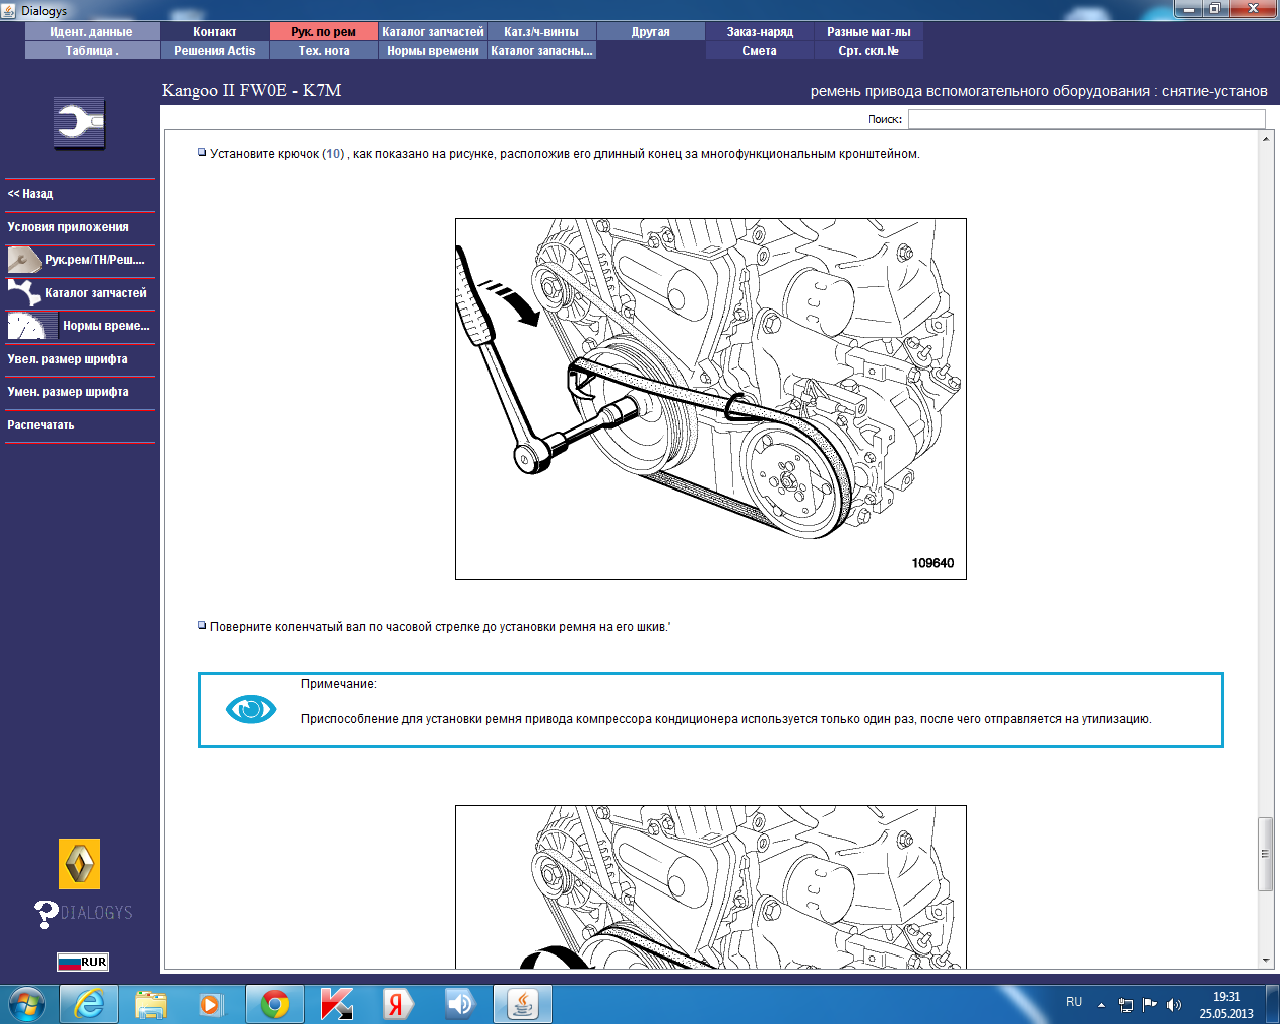
Task: Open the Идент. данные tab
Action: (92, 32)
